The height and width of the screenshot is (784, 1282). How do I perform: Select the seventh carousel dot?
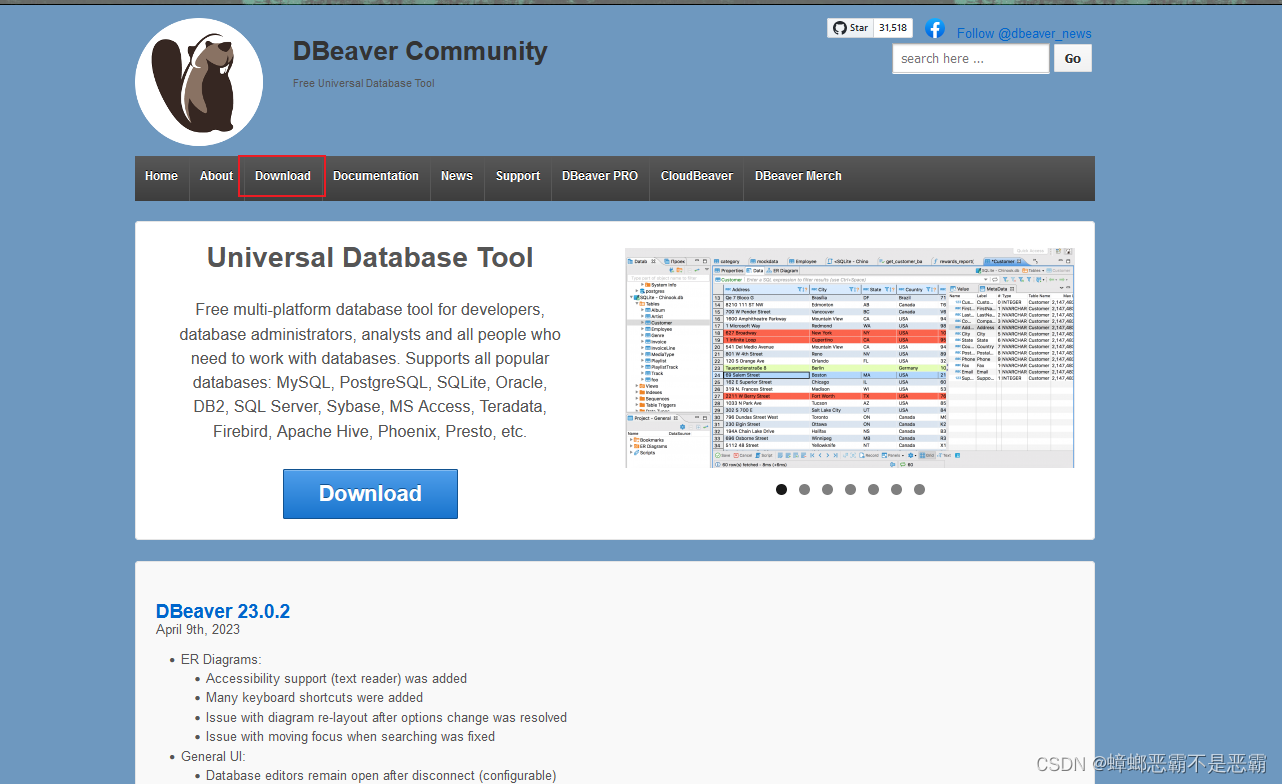pyautogui.click(x=919, y=489)
